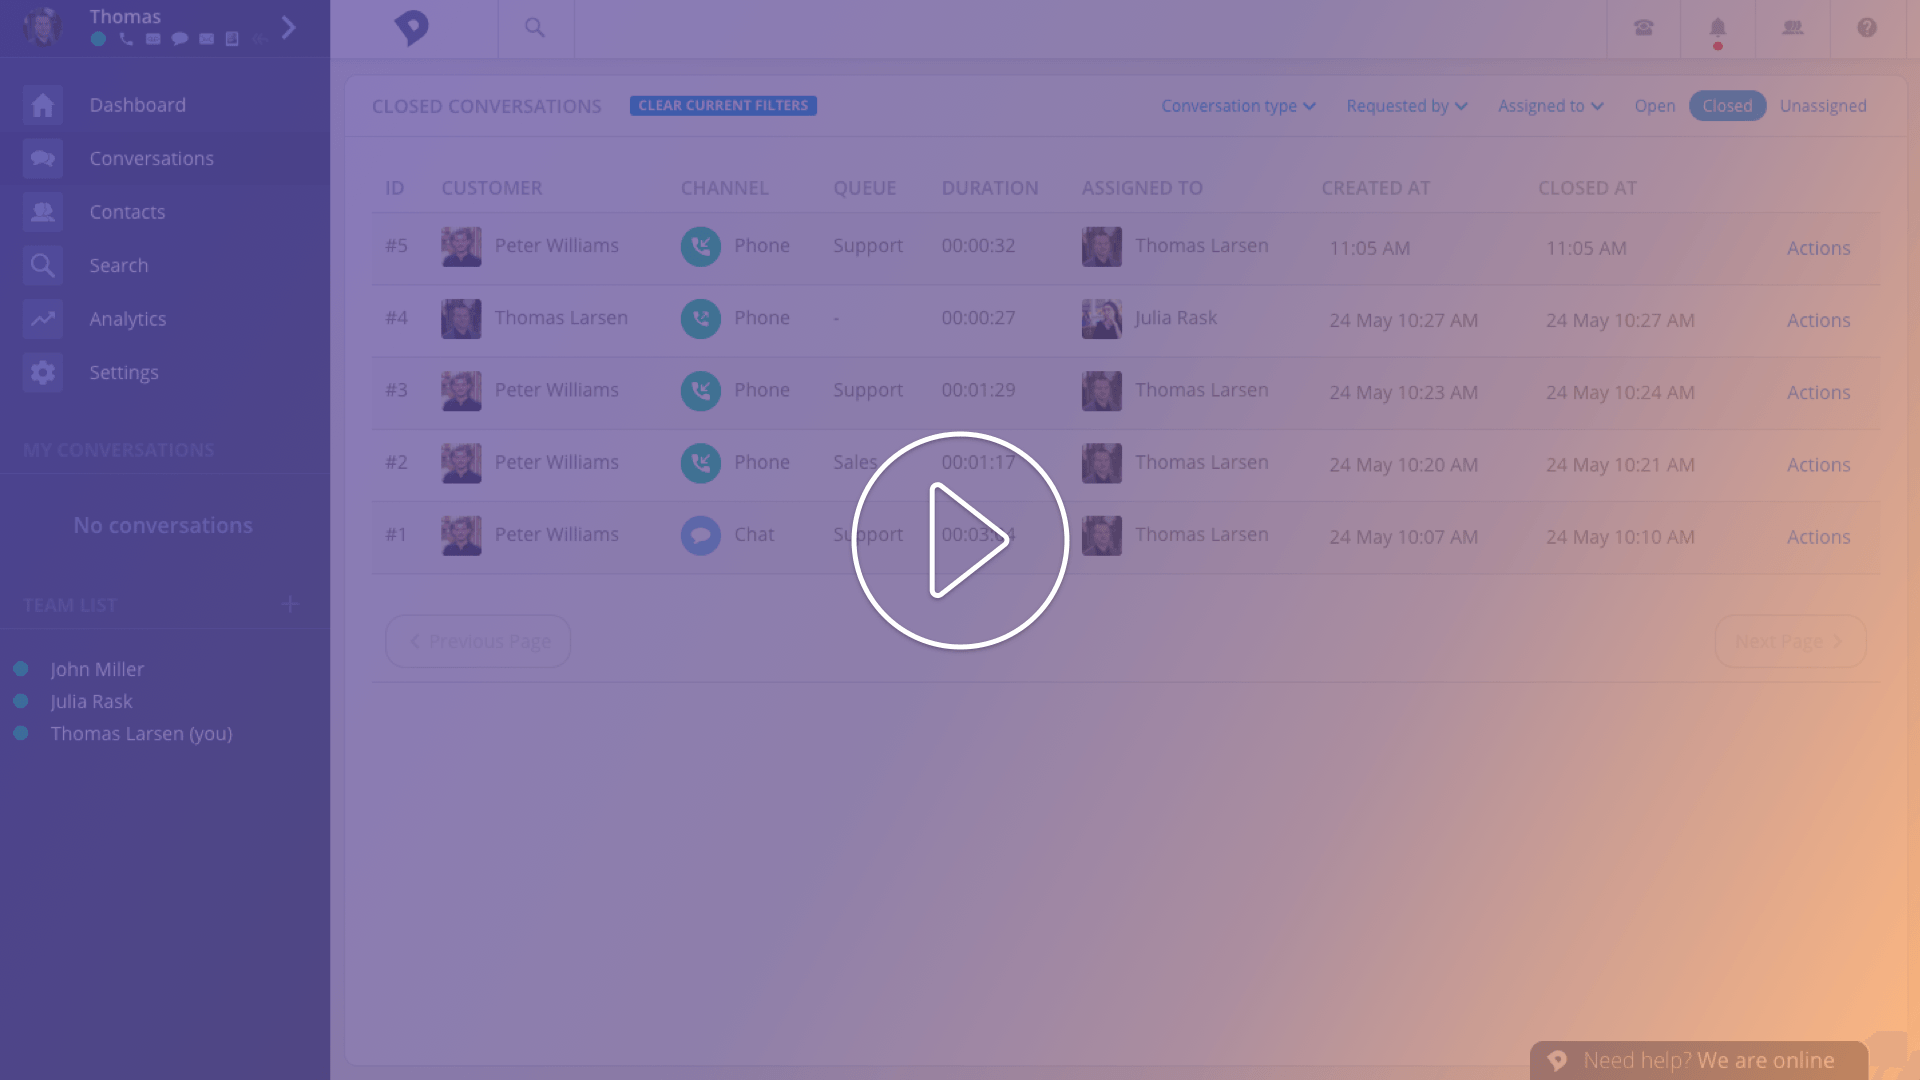The height and width of the screenshot is (1080, 1920).
Task: Open the help question mark icon
Action: pyautogui.click(x=1867, y=28)
